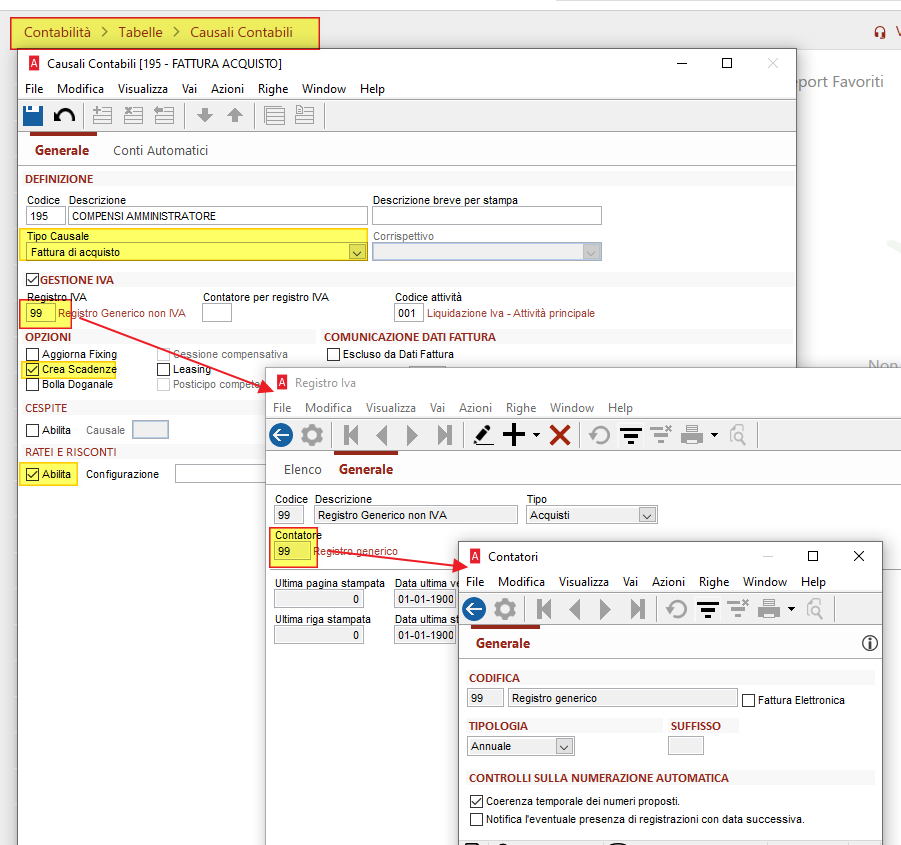Expand the Tipologia Annuale dropdown
The height and width of the screenshot is (845, 901).
point(564,746)
